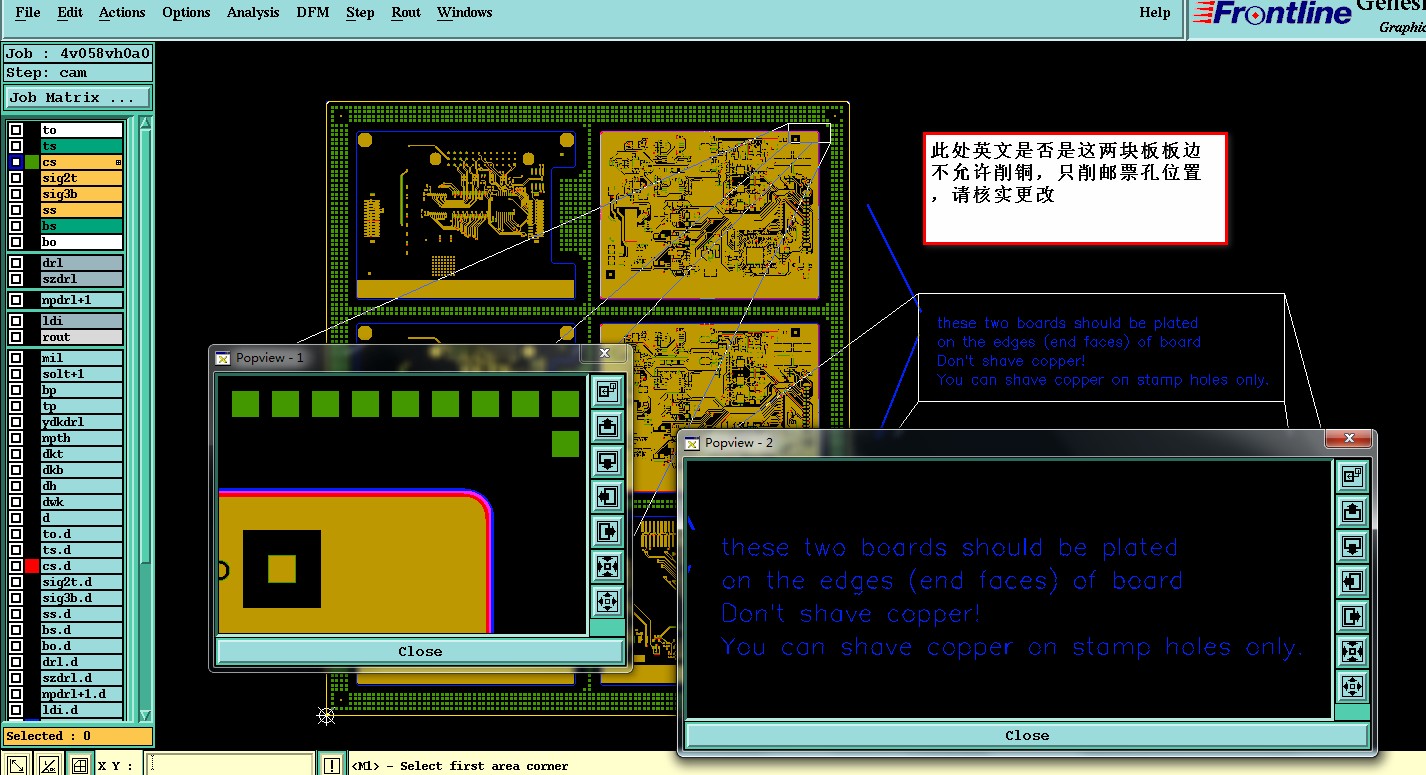Pan left in Popview 1
Image resolution: width=1426 pixels, height=775 pixels.
[x=606, y=496]
